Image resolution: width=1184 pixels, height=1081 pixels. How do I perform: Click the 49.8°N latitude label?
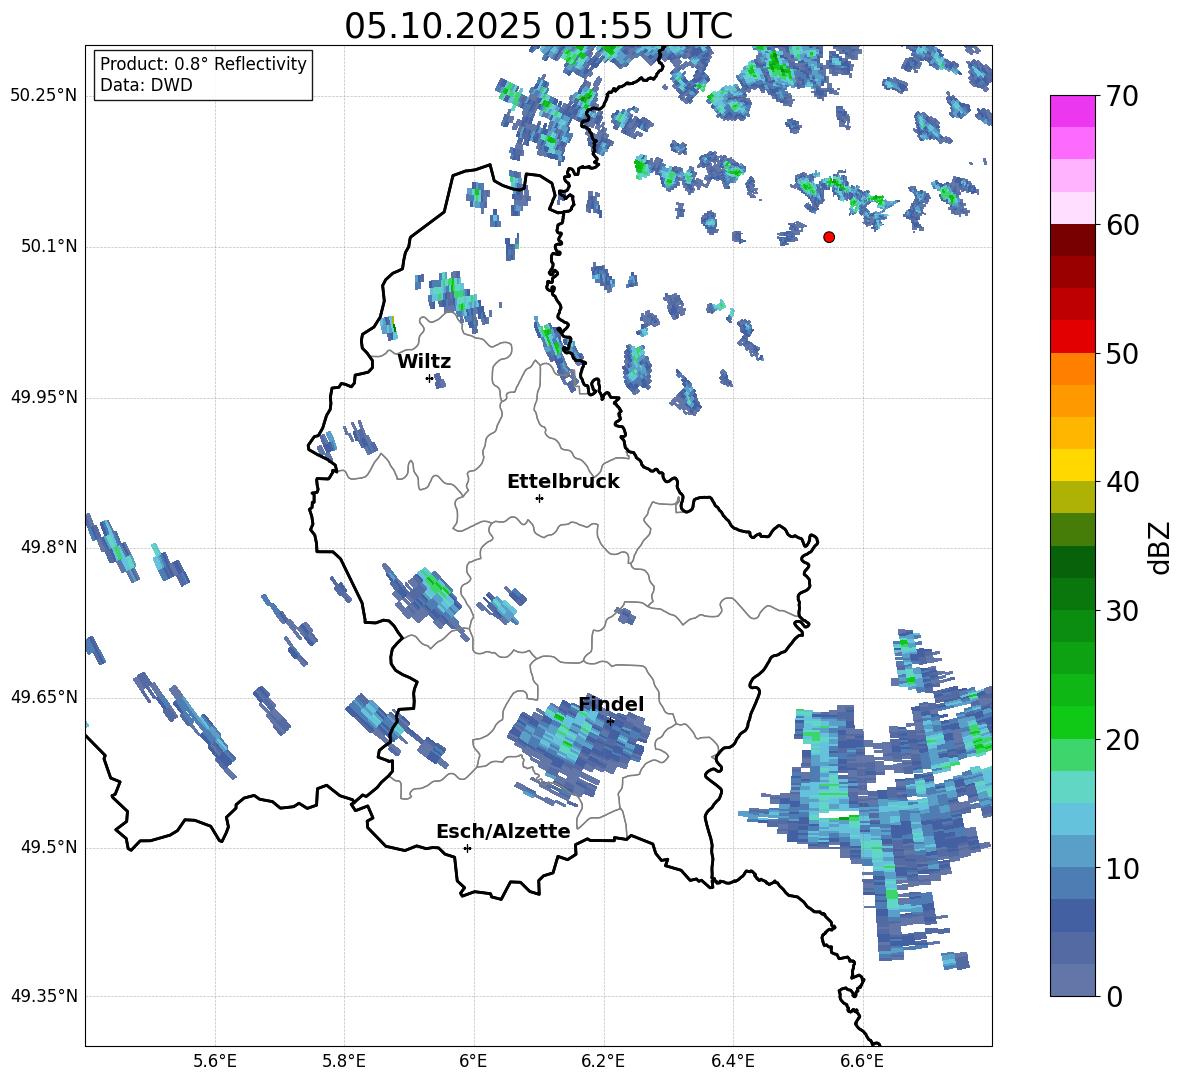pos(49,547)
